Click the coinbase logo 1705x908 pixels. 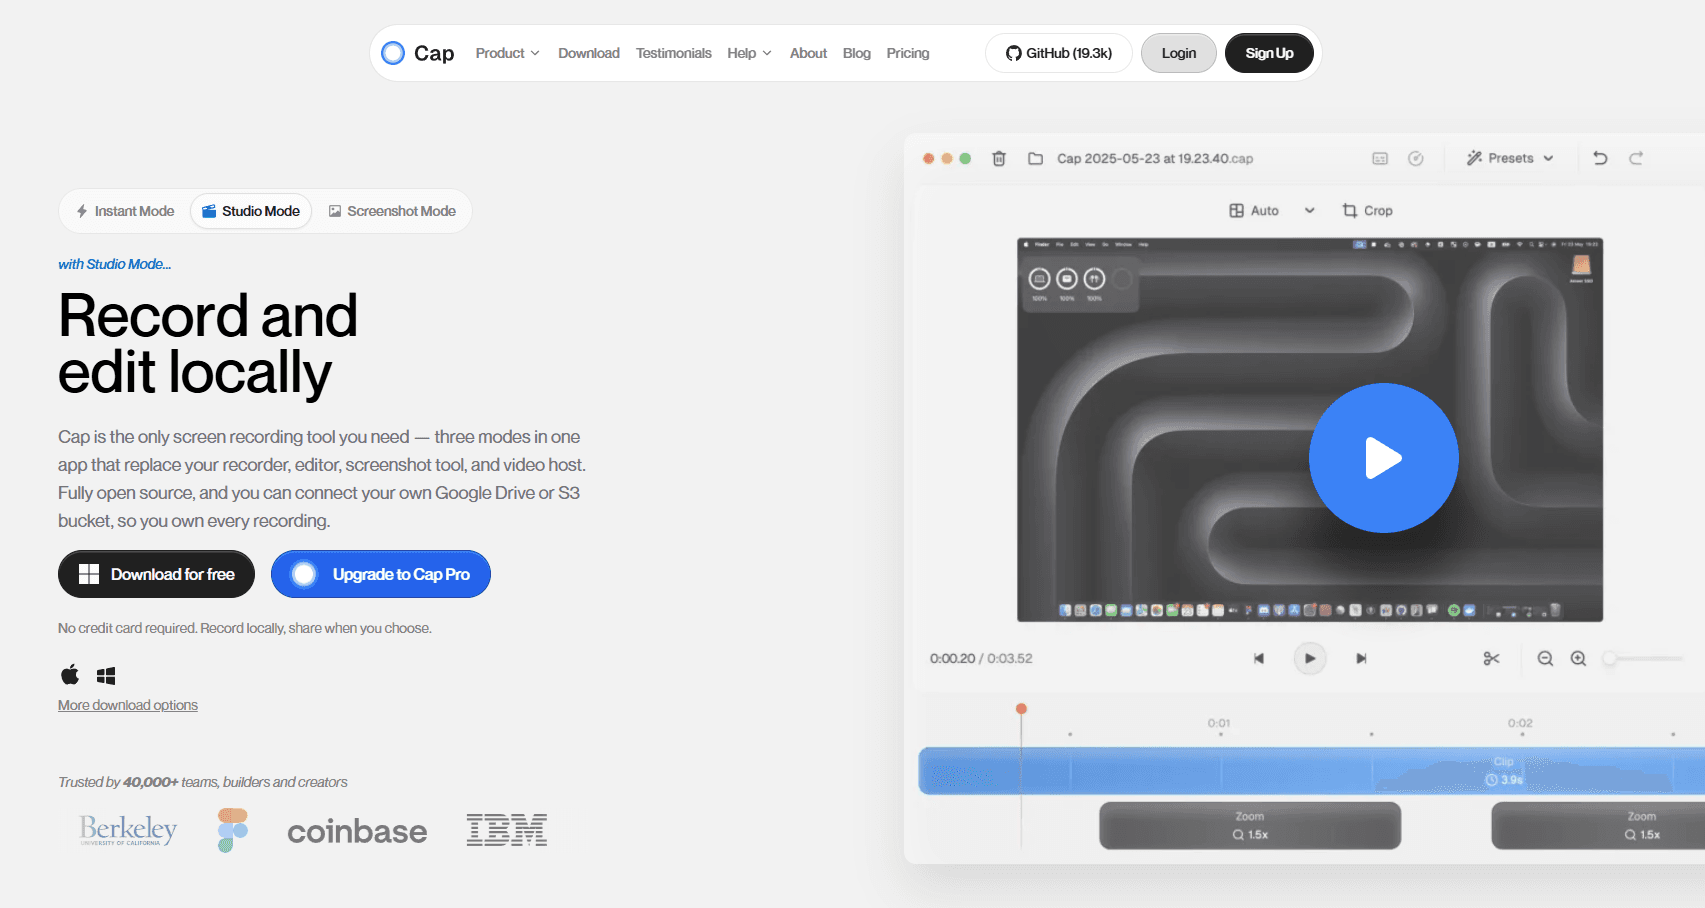357,831
